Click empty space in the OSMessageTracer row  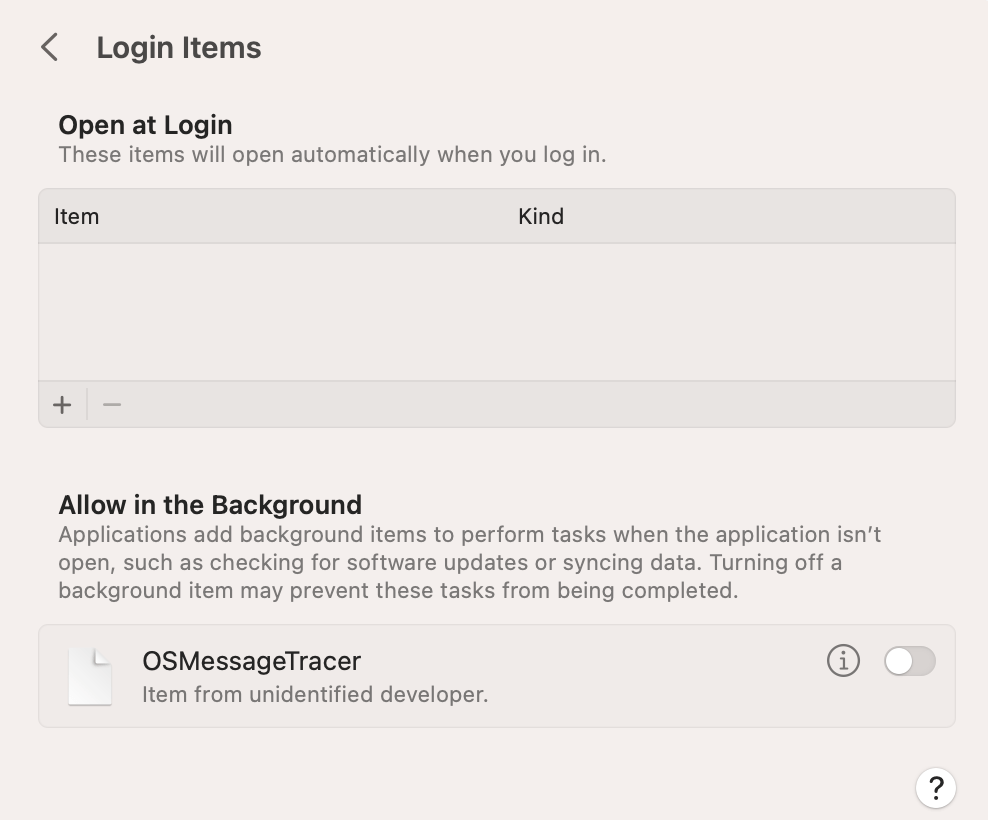click(x=650, y=676)
